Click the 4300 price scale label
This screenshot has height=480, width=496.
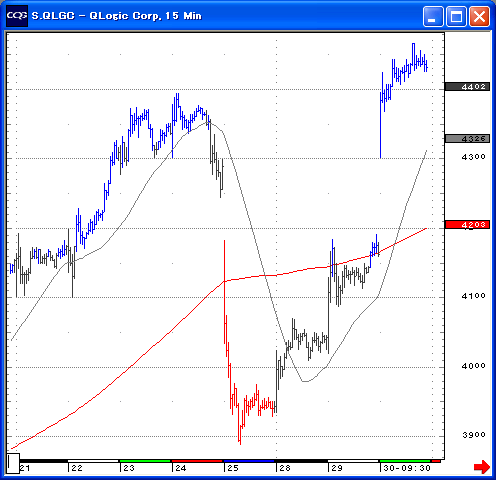tap(473, 157)
